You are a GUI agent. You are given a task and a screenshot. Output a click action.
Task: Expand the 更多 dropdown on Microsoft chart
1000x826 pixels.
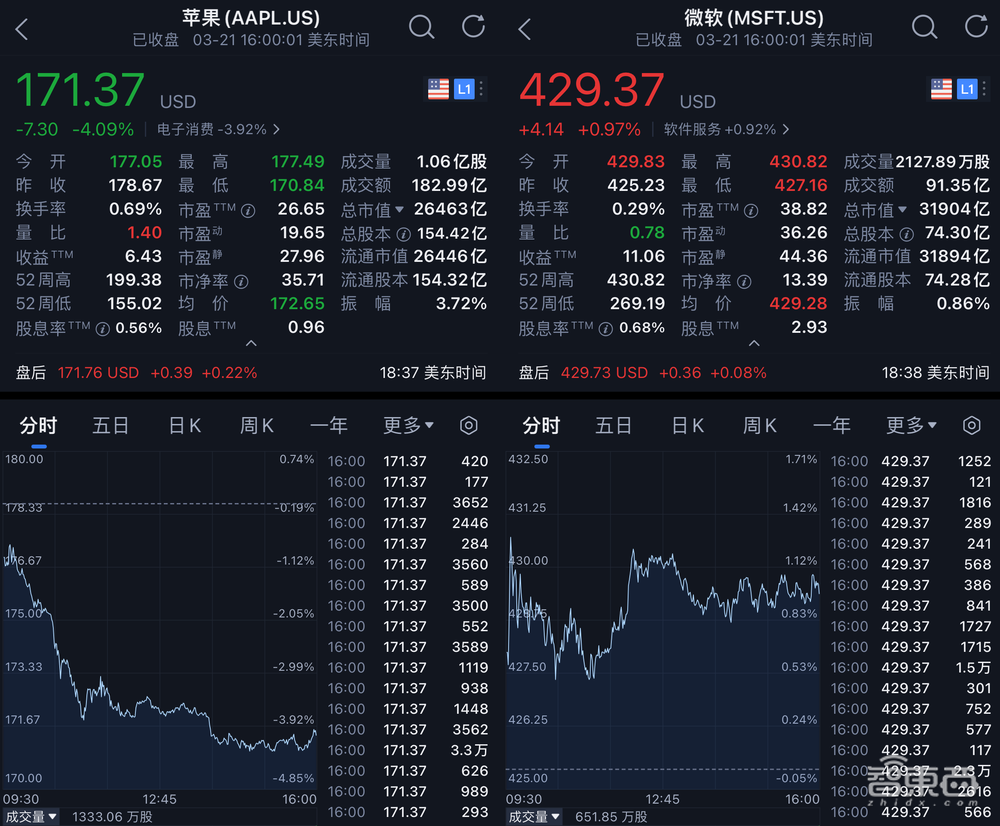(911, 426)
